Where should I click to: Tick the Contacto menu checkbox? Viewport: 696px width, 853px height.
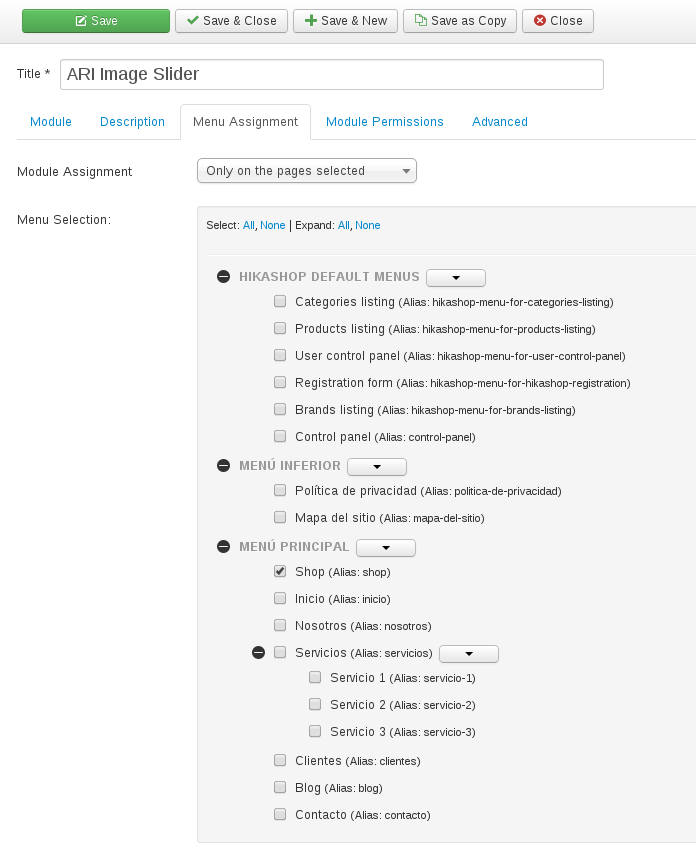tap(280, 815)
